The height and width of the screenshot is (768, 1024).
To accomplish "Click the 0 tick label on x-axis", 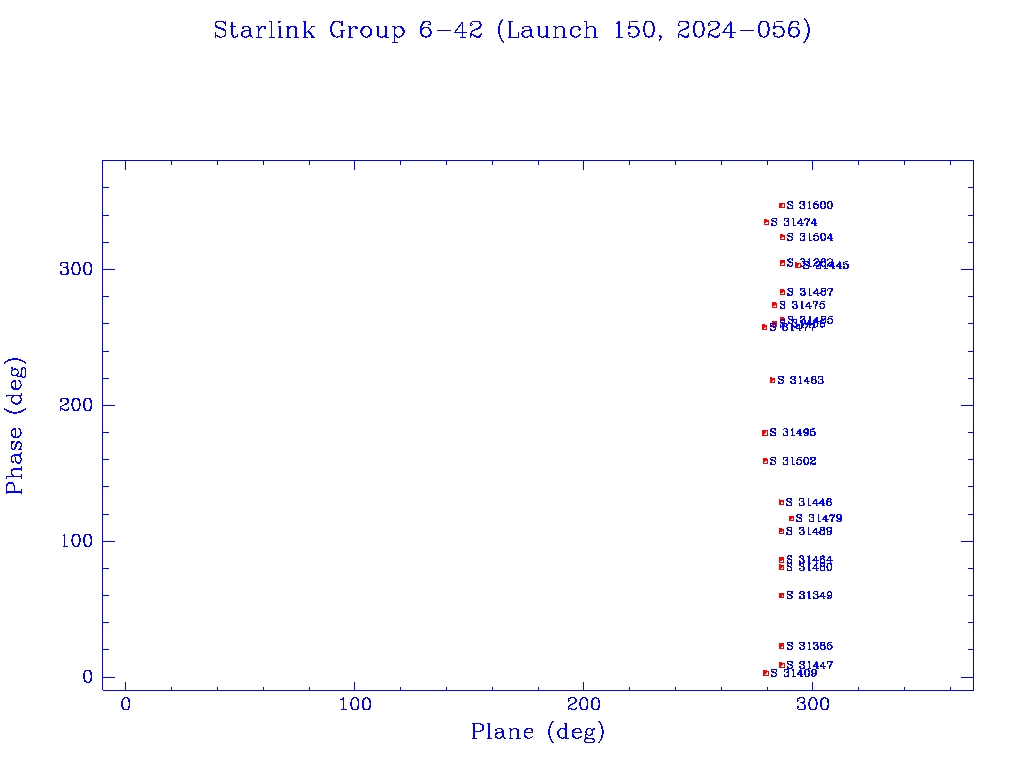I will (x=126, y=704).
